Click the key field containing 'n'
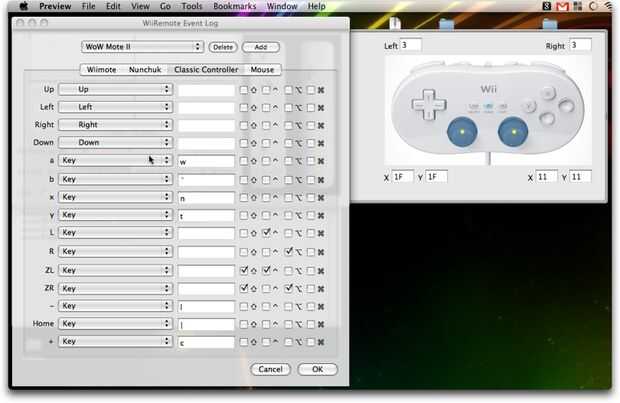The height and width of the screenshot is (403, 620). click(x=206, y=198)
